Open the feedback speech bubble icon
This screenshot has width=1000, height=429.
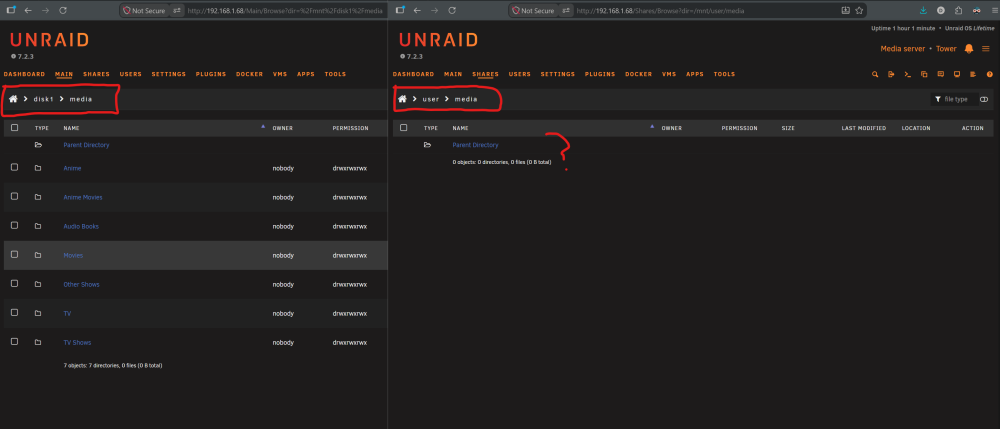(940, 75)
